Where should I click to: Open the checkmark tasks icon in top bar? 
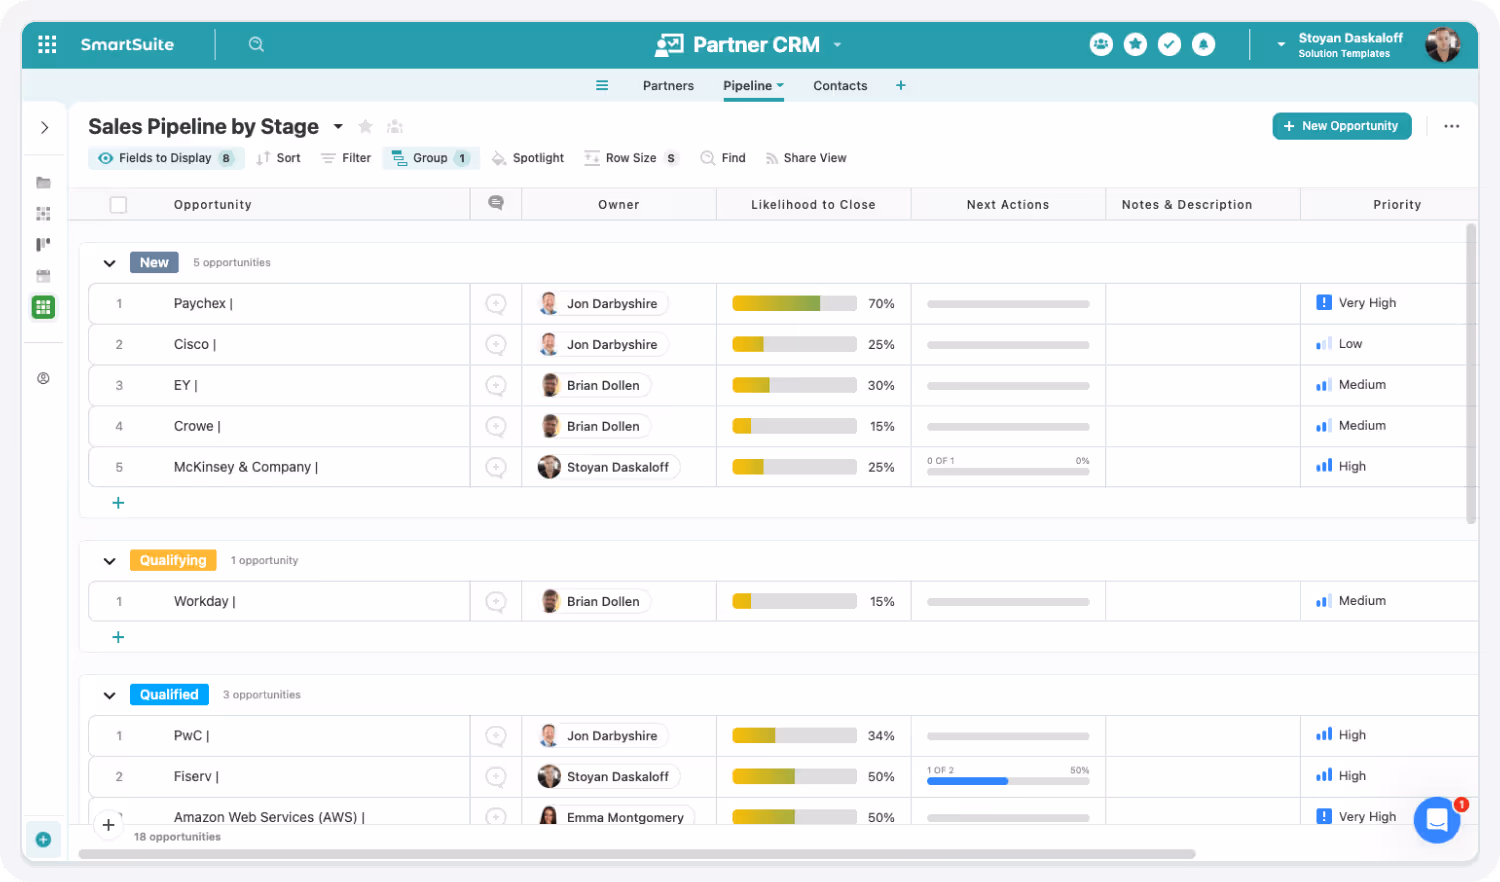(x=1169, y=44)
